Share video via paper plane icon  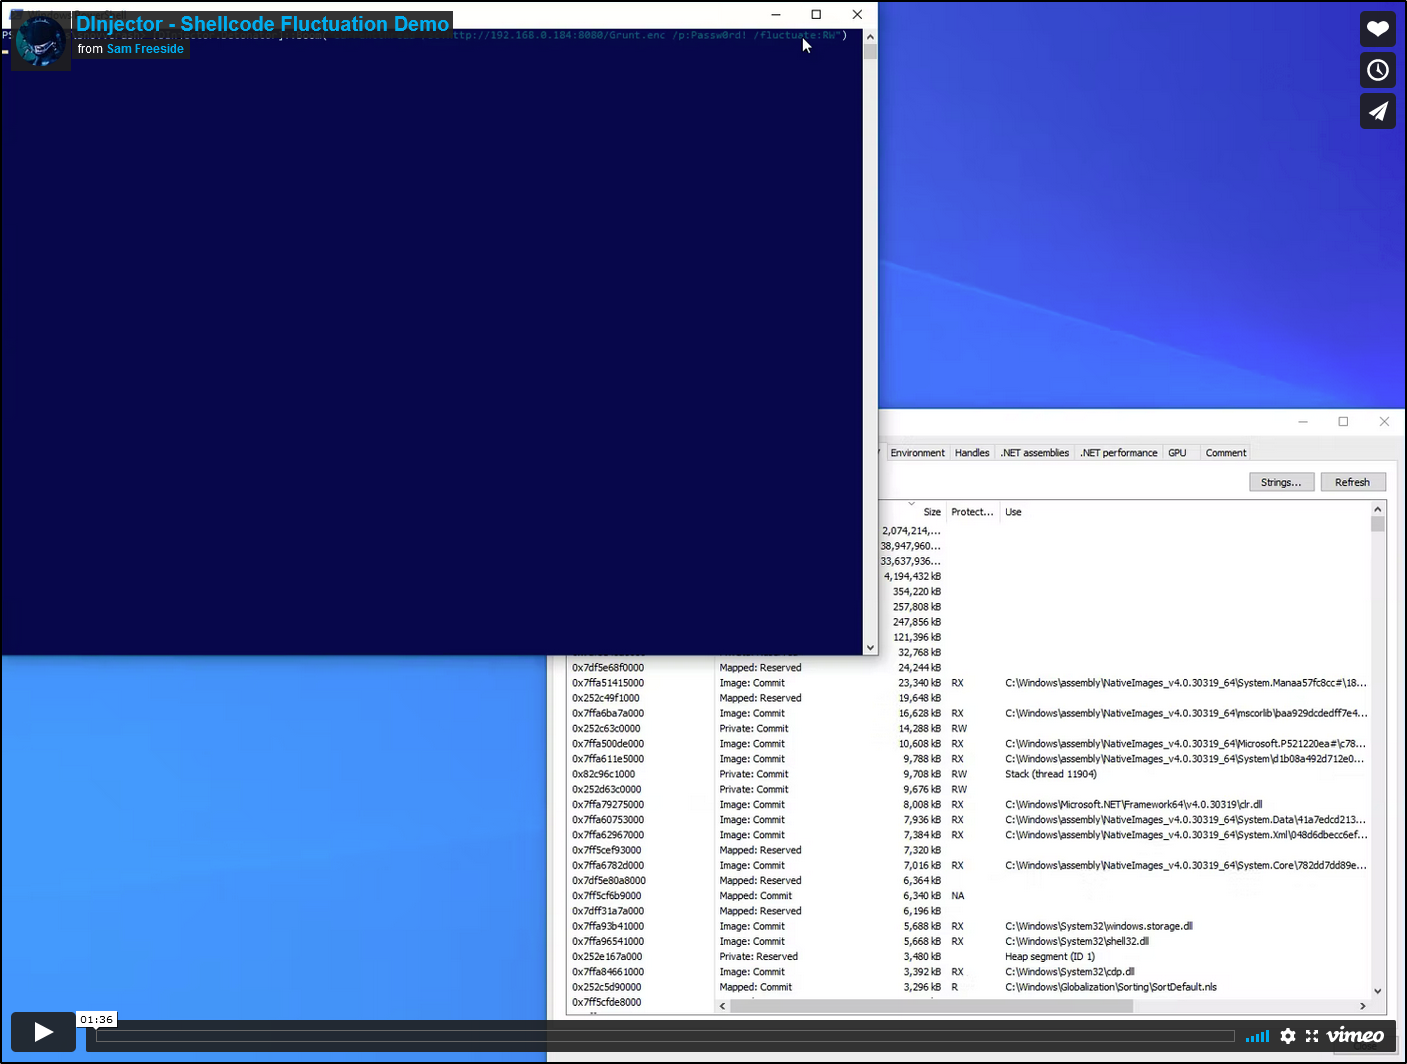click(1377, 111)
